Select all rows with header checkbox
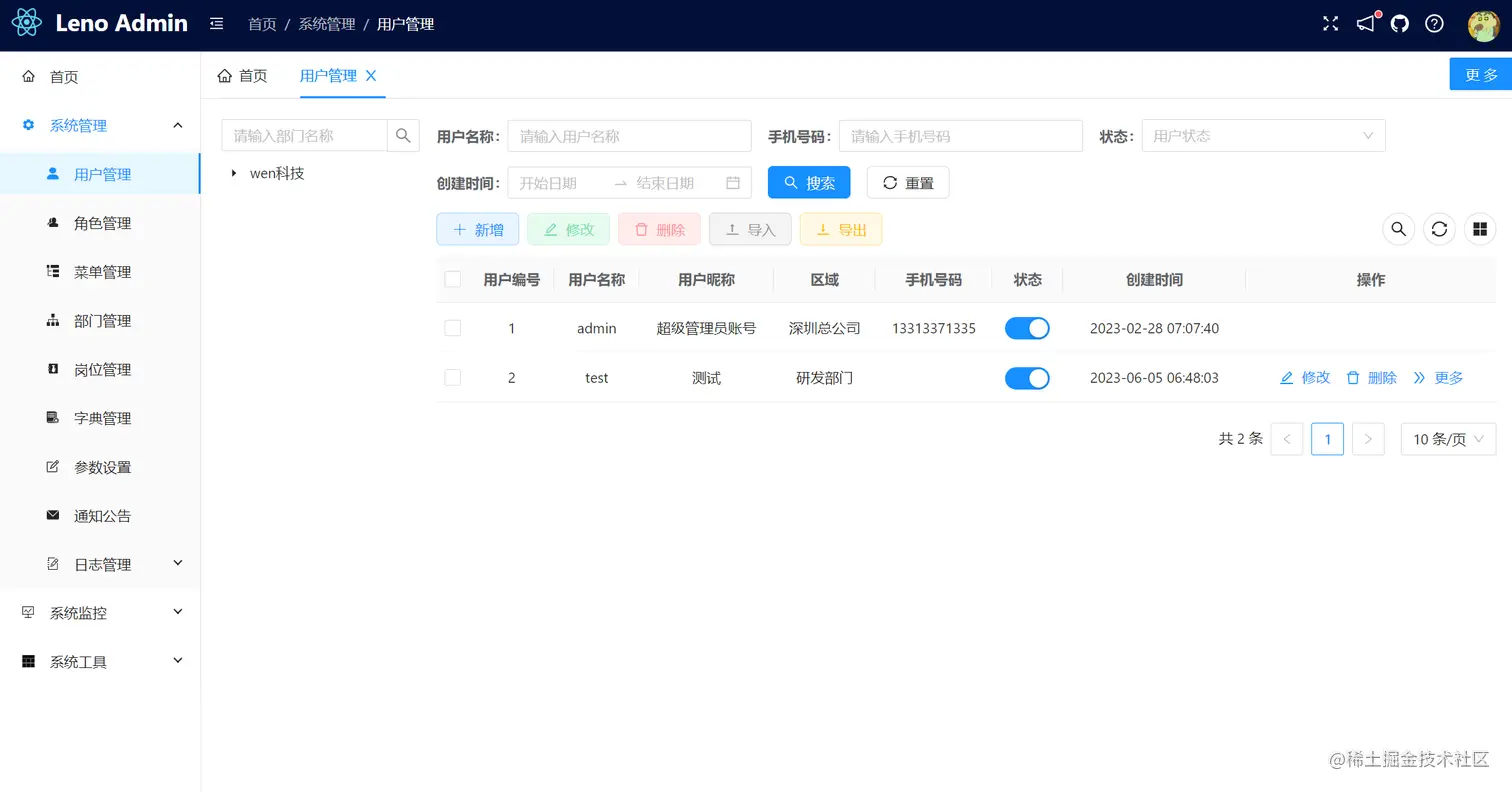The height and width of the screenshot is (792, 1512). pyautogui.click(x=453, y=279)
